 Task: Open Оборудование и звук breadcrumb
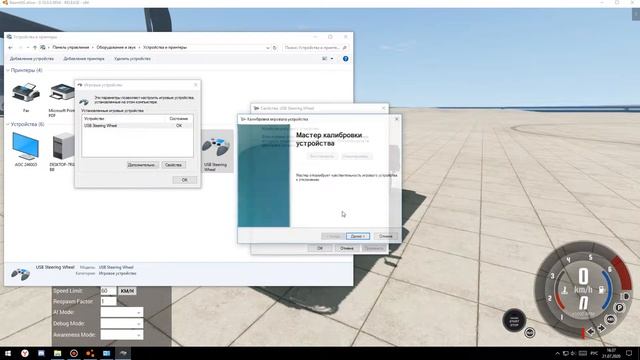point(116,47)
